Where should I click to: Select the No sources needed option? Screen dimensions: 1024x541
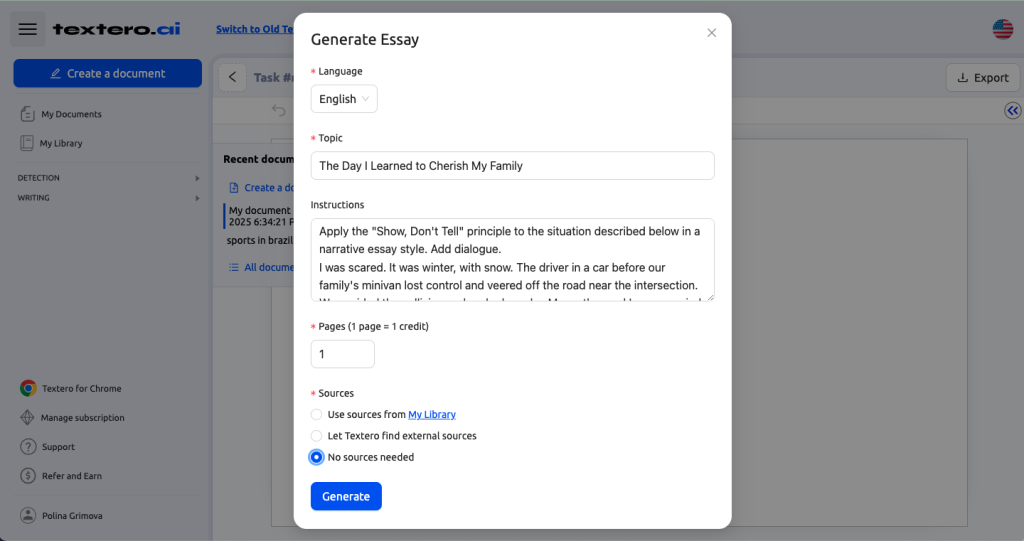coord(316,457)
